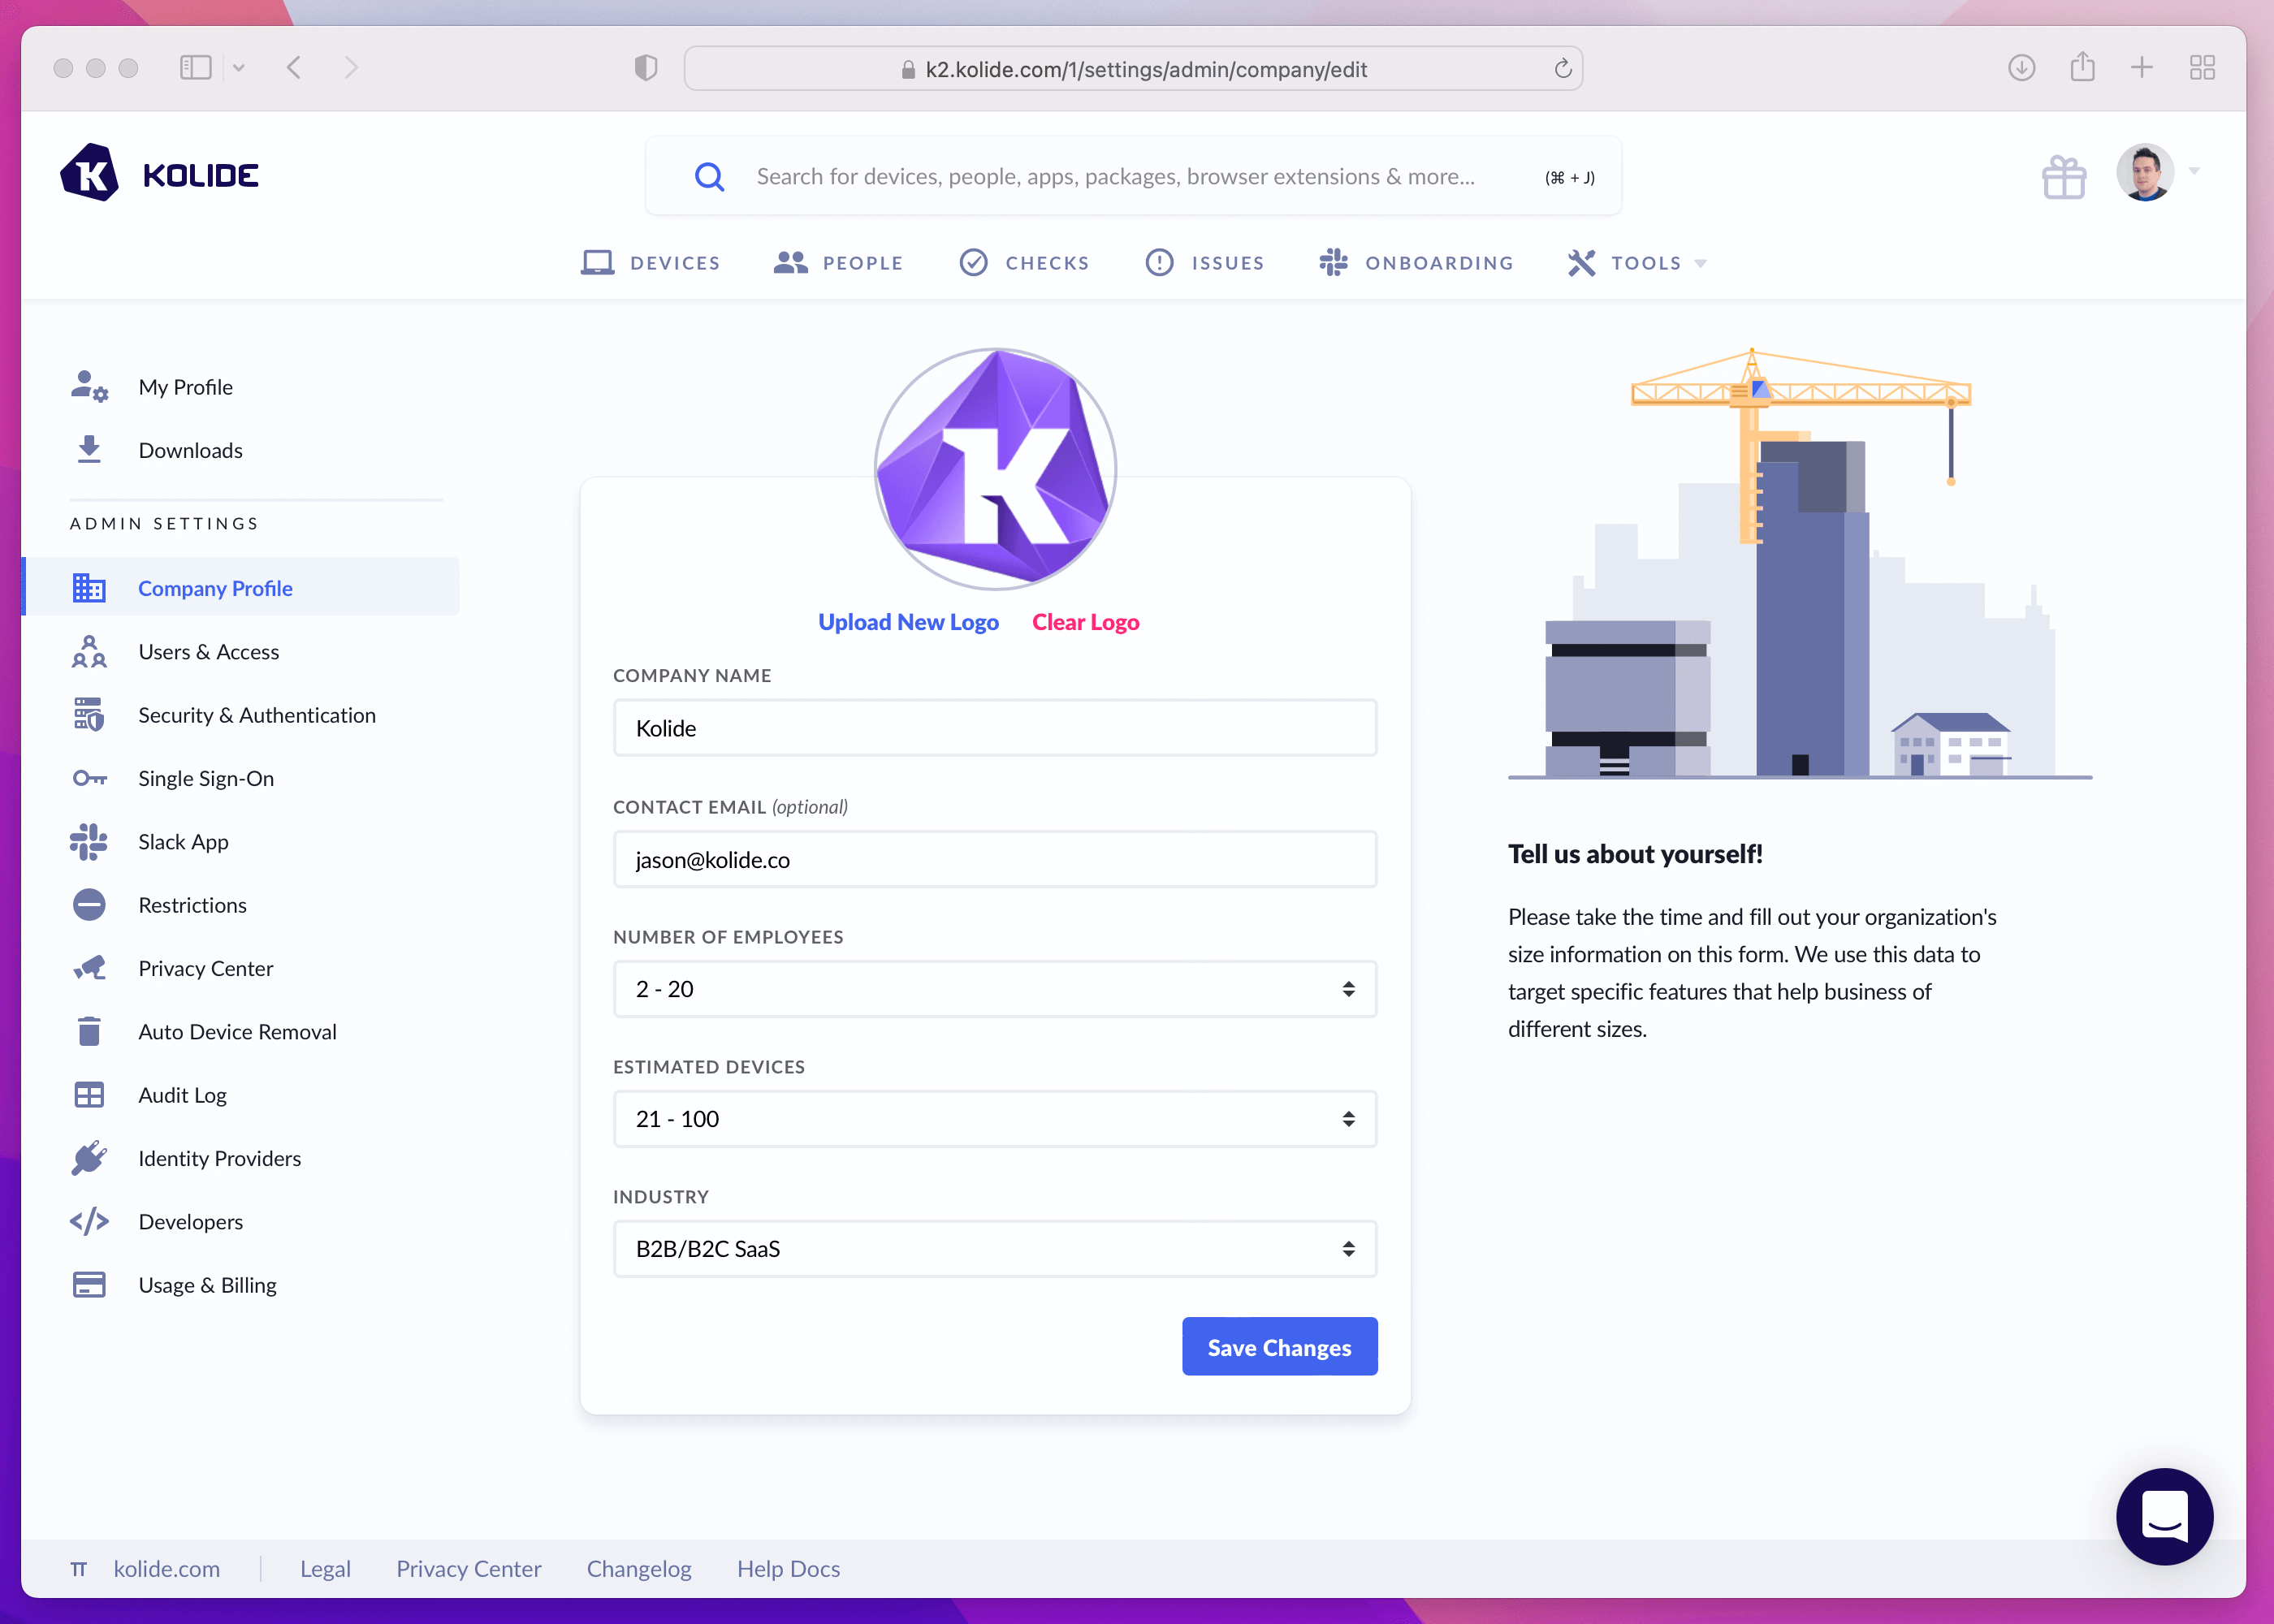Click the Save Changes button
The image size is (2274, 1624).
[1279, 1347]
